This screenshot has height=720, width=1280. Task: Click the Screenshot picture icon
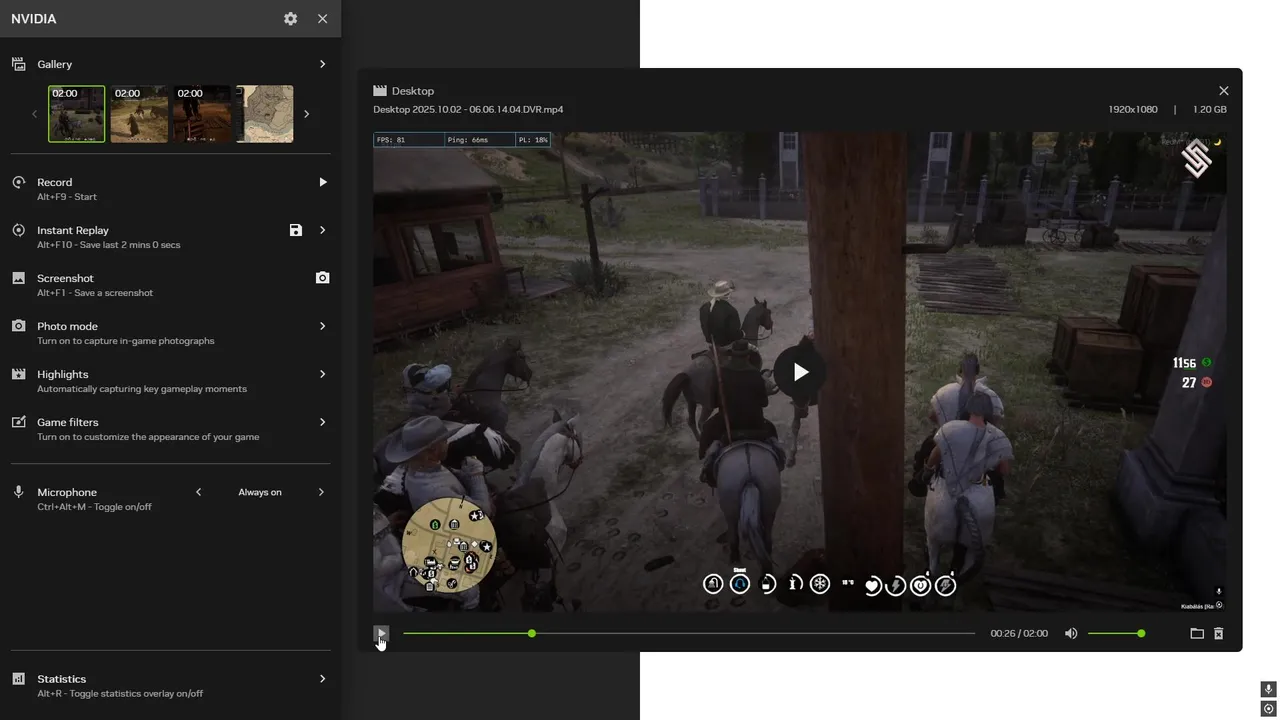click(x=18, y=278)
